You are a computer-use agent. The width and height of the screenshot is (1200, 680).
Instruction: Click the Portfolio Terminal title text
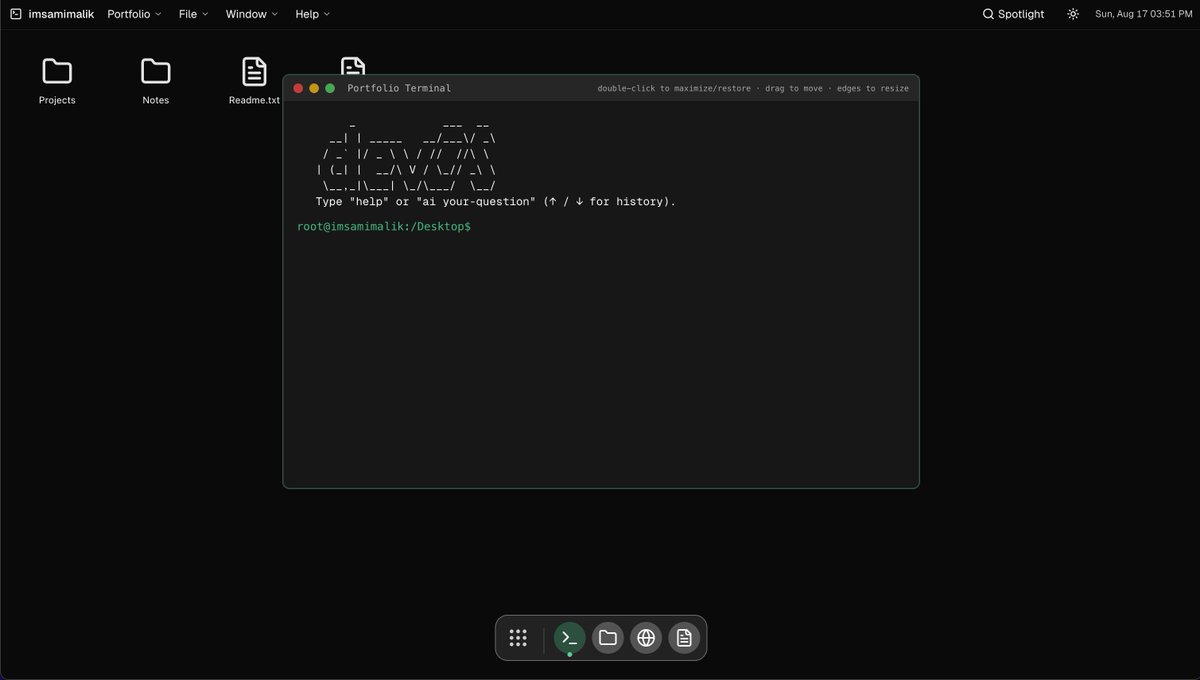(x=399, y=88)
